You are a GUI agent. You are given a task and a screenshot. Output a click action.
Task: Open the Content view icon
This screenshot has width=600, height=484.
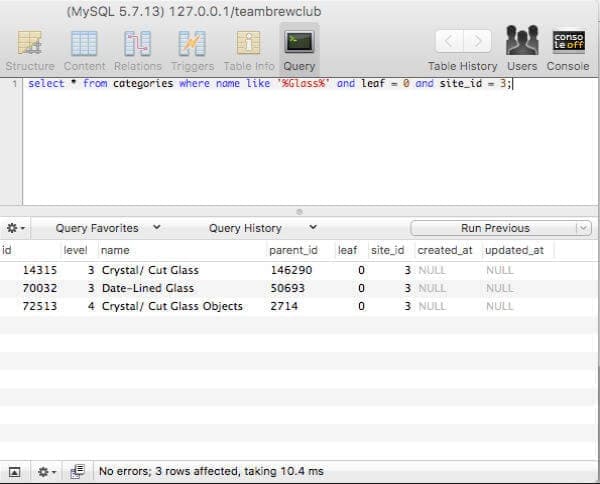[84, 43]
